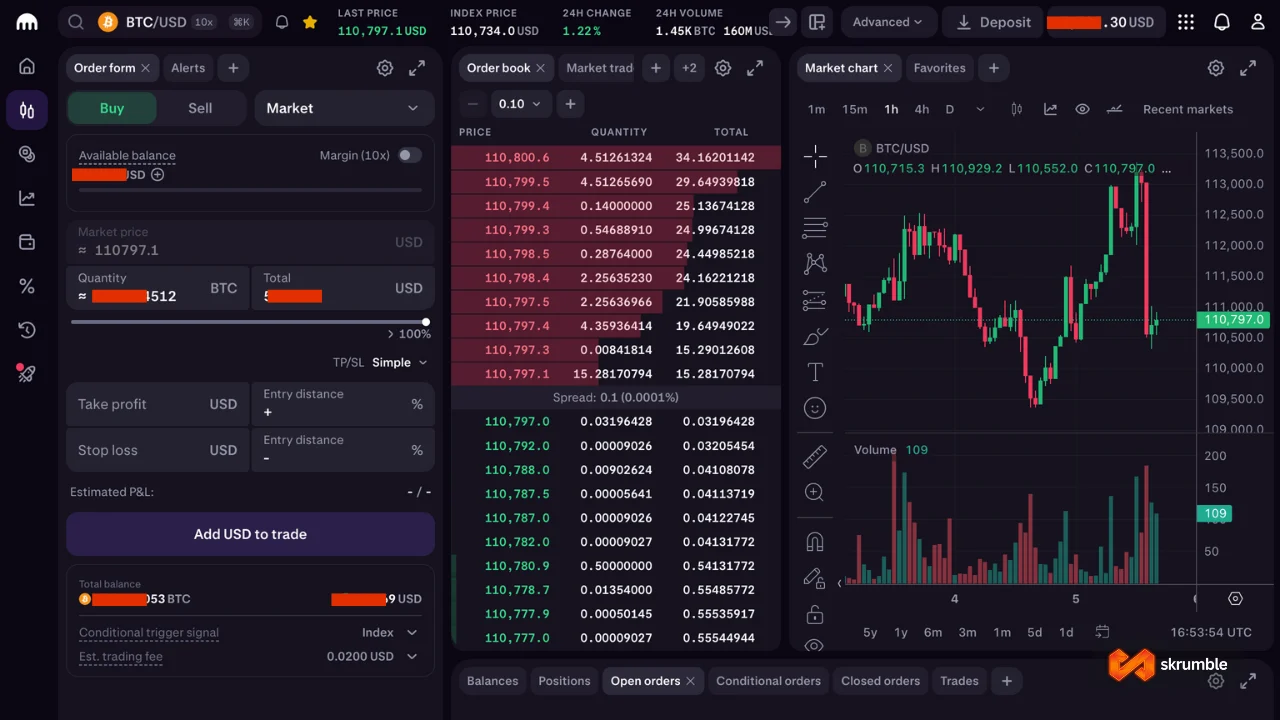Open notification bell next to BTC/USD
1280x720 pixels.
[x=282, y=22]
